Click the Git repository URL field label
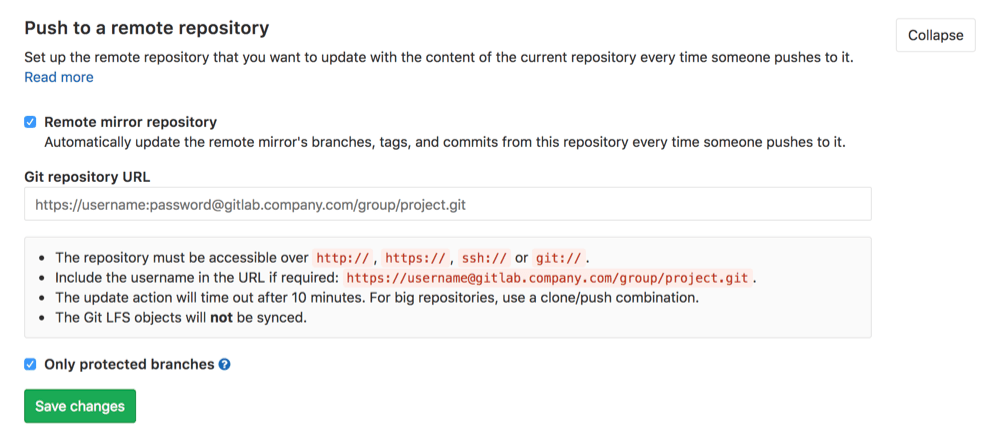The image size is (1006, 443). pos(87,177)
